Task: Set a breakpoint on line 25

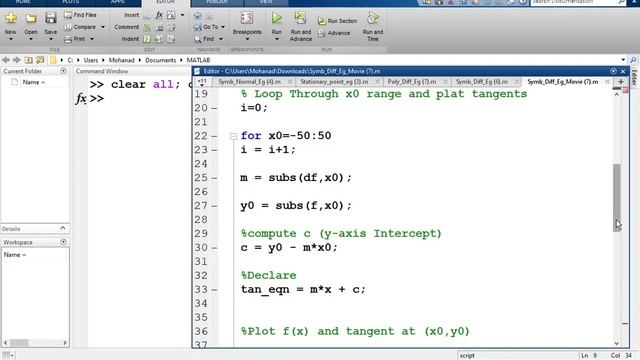Action: (215, 178)
